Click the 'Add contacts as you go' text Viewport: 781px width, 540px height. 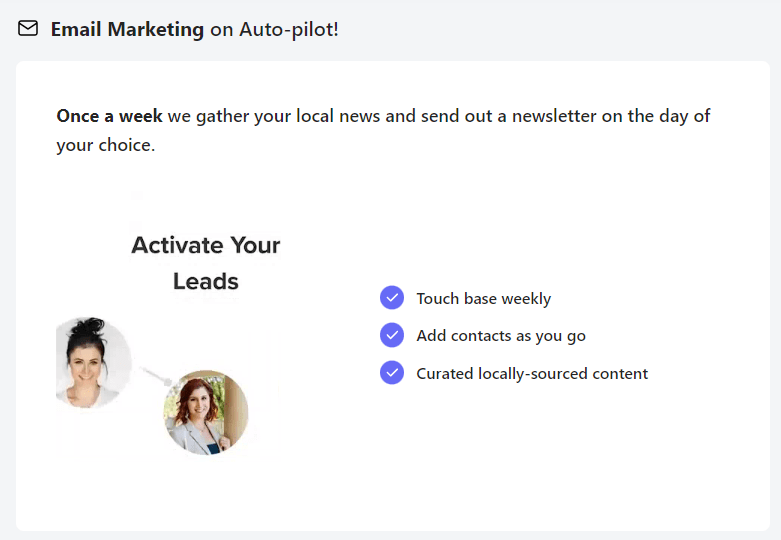(500, 335)
